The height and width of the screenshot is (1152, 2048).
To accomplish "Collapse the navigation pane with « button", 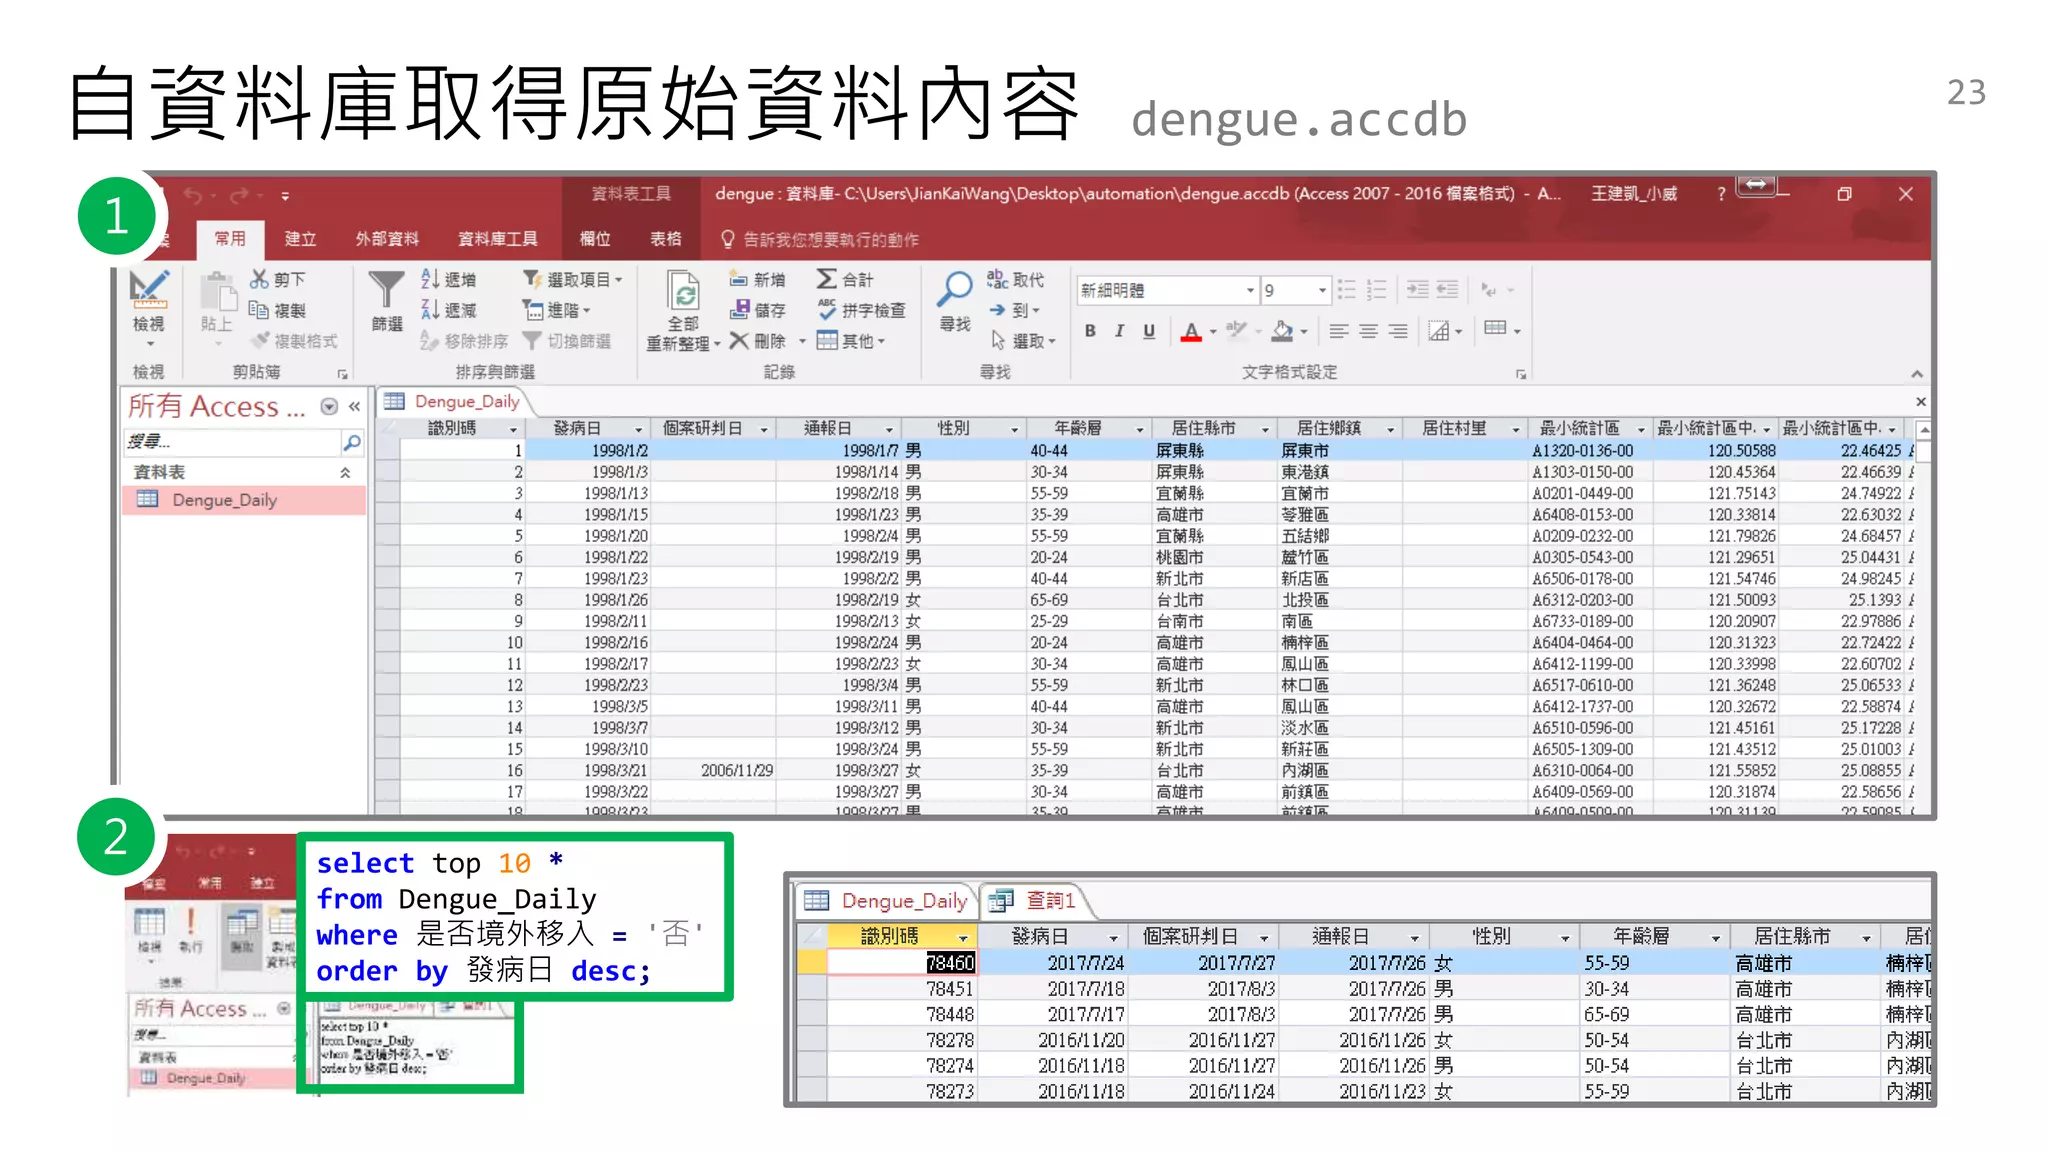I will (x=354, y=406).
